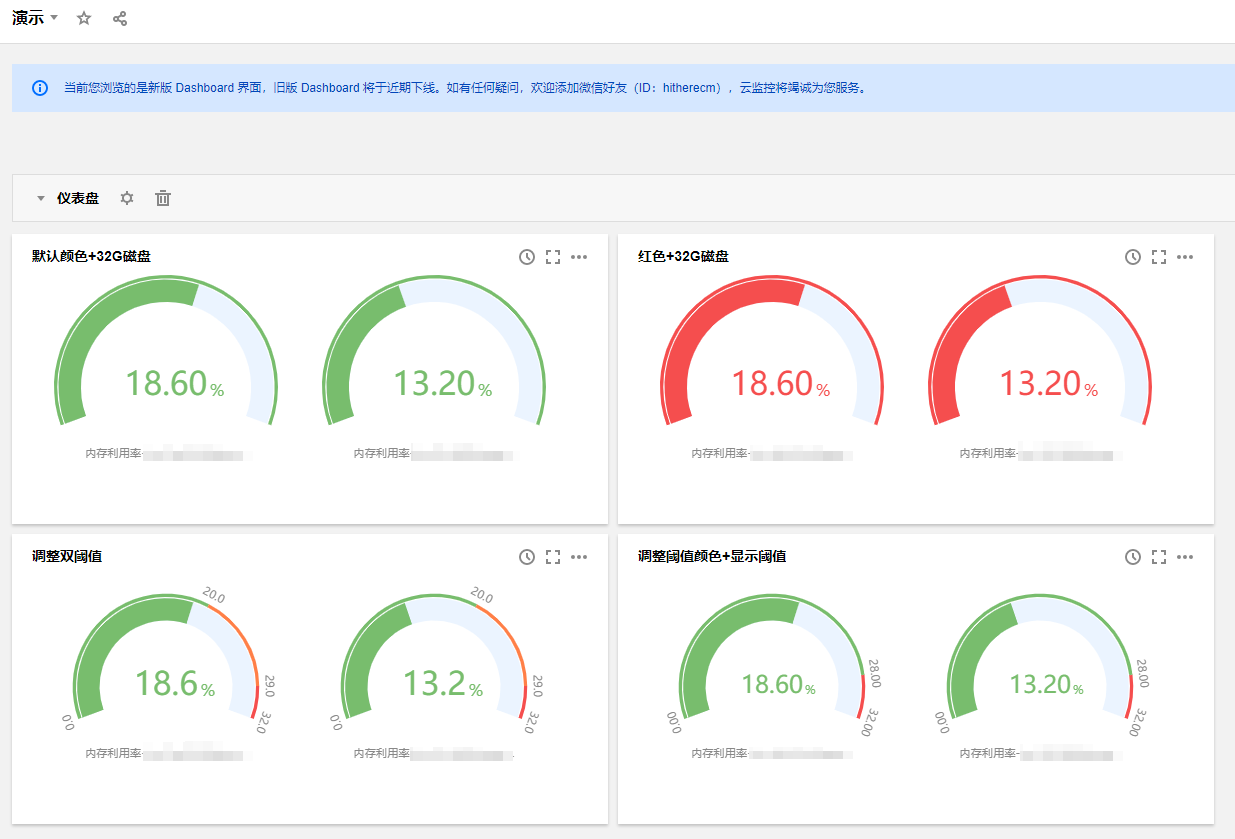
Task: Expand 红色+32G磁盘 panel to fullscreen
Action: (1159, 257)
